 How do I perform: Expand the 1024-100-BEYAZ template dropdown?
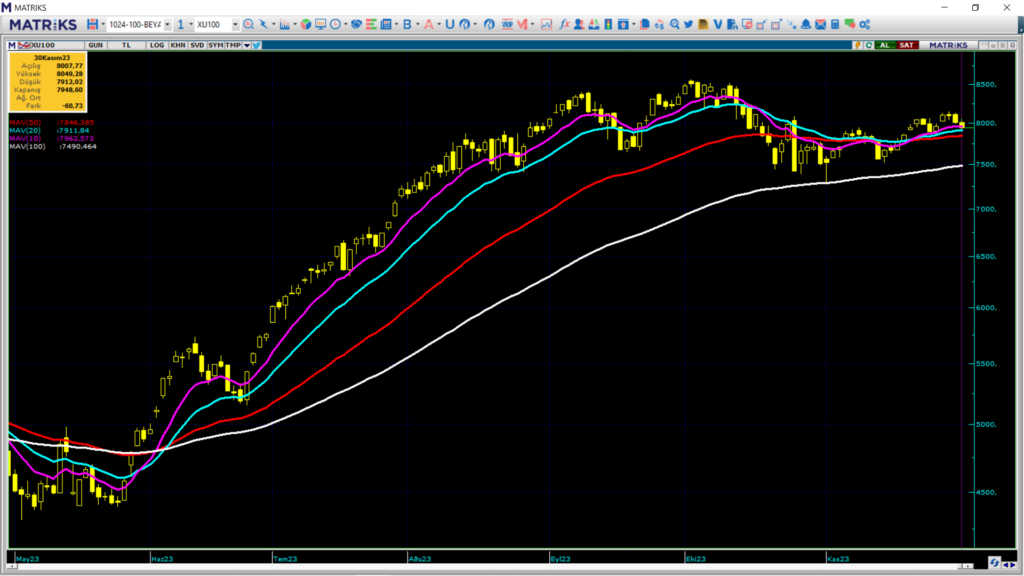pyautogui.click(x=167, y=24)
